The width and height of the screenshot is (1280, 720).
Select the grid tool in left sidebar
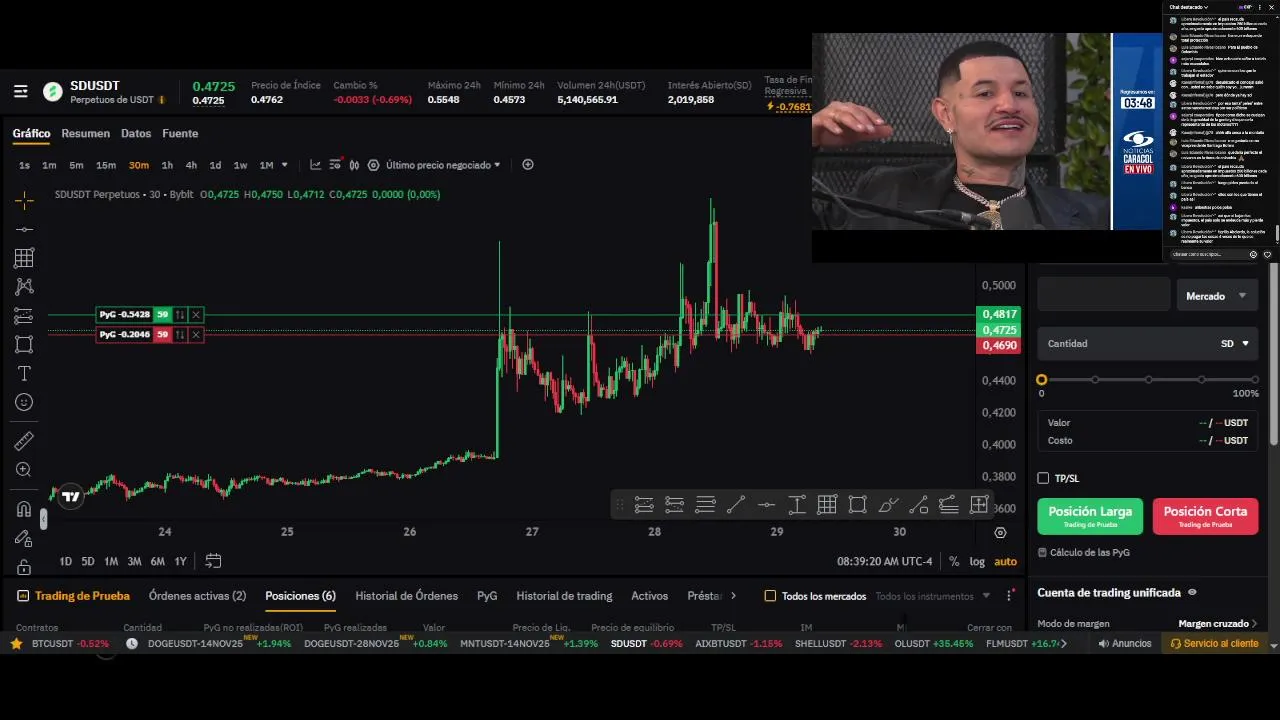(x=24, y=258)
